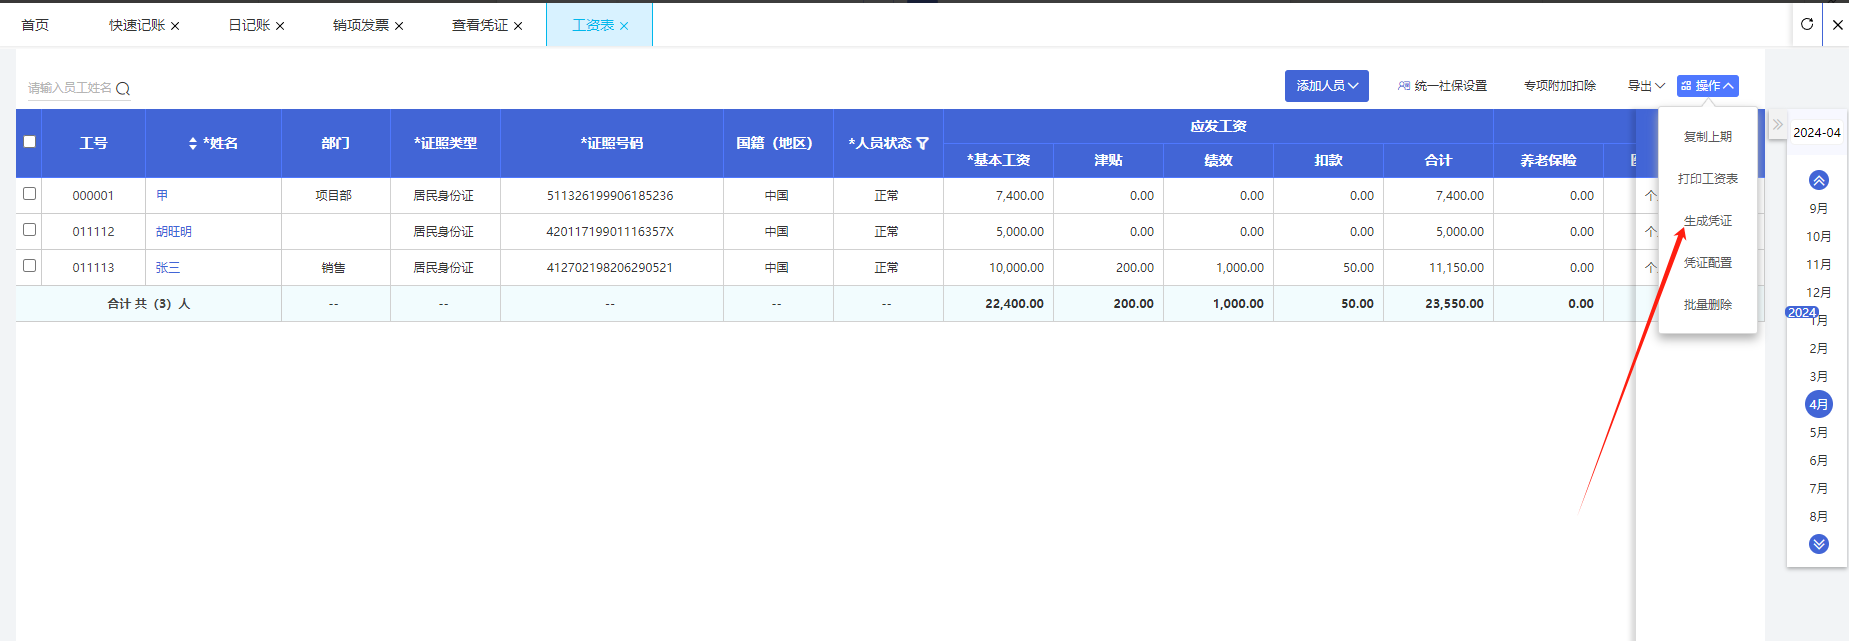Select 11月 in the month list
Image resolution: width=1849 pixels, height=641 pixels.
click(x=1819, y=264)
